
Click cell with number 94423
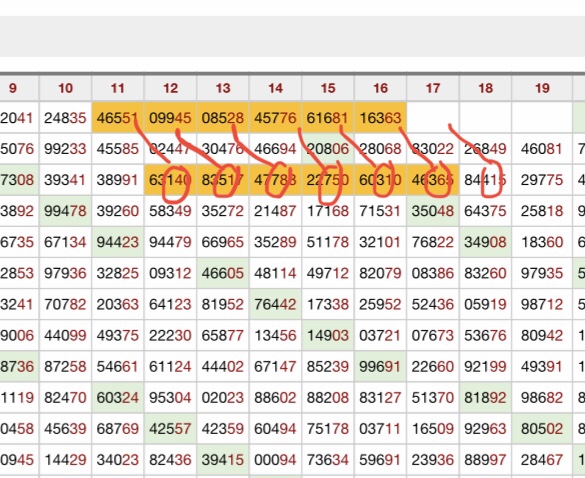click(x=118, y=242)
